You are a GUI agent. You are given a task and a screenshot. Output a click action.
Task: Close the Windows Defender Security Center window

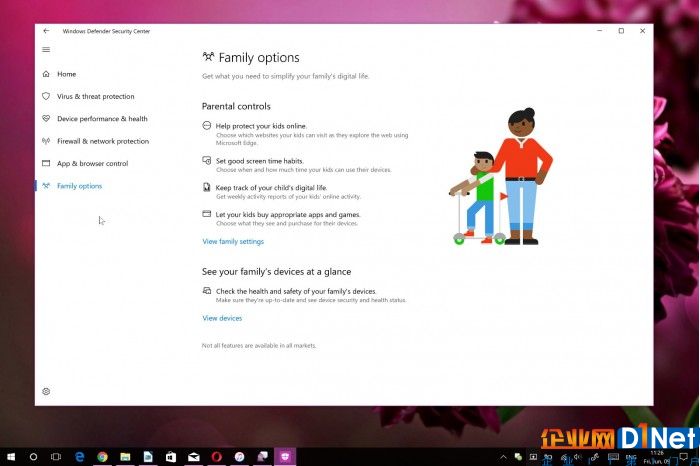pyautogui.click(x=642, y=31)
